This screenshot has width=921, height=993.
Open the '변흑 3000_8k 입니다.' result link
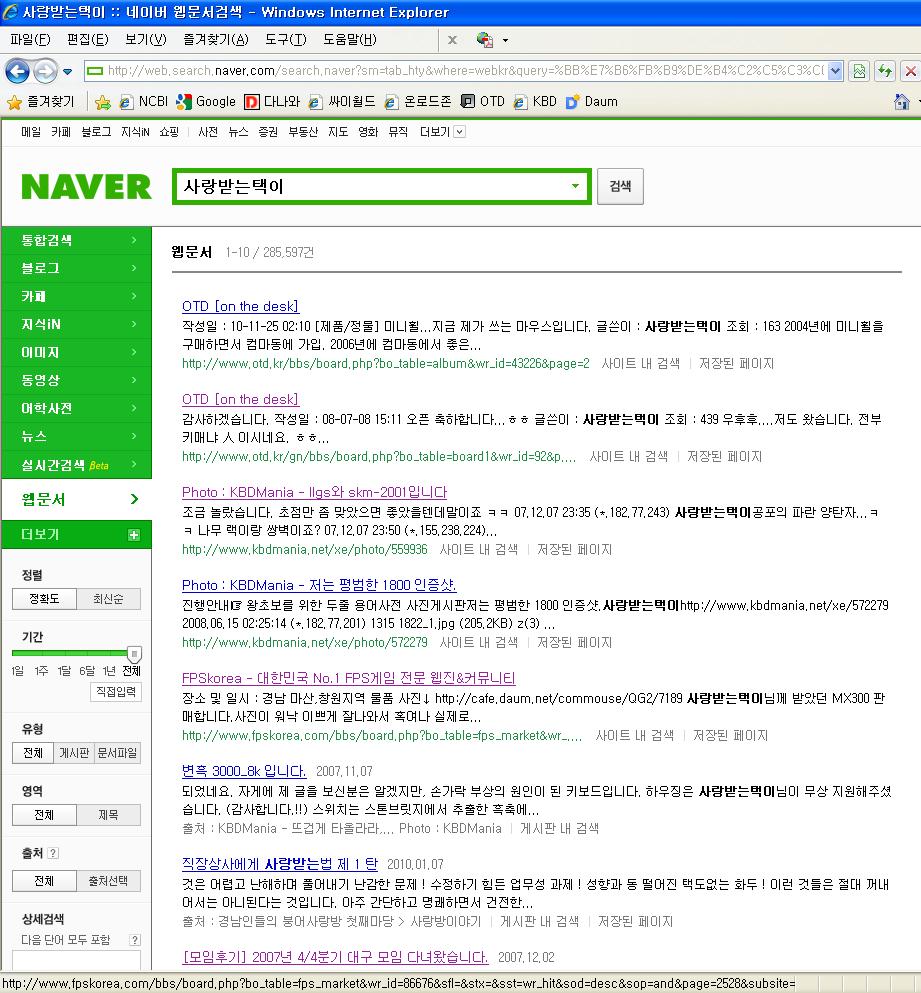[x=244, y=771]
